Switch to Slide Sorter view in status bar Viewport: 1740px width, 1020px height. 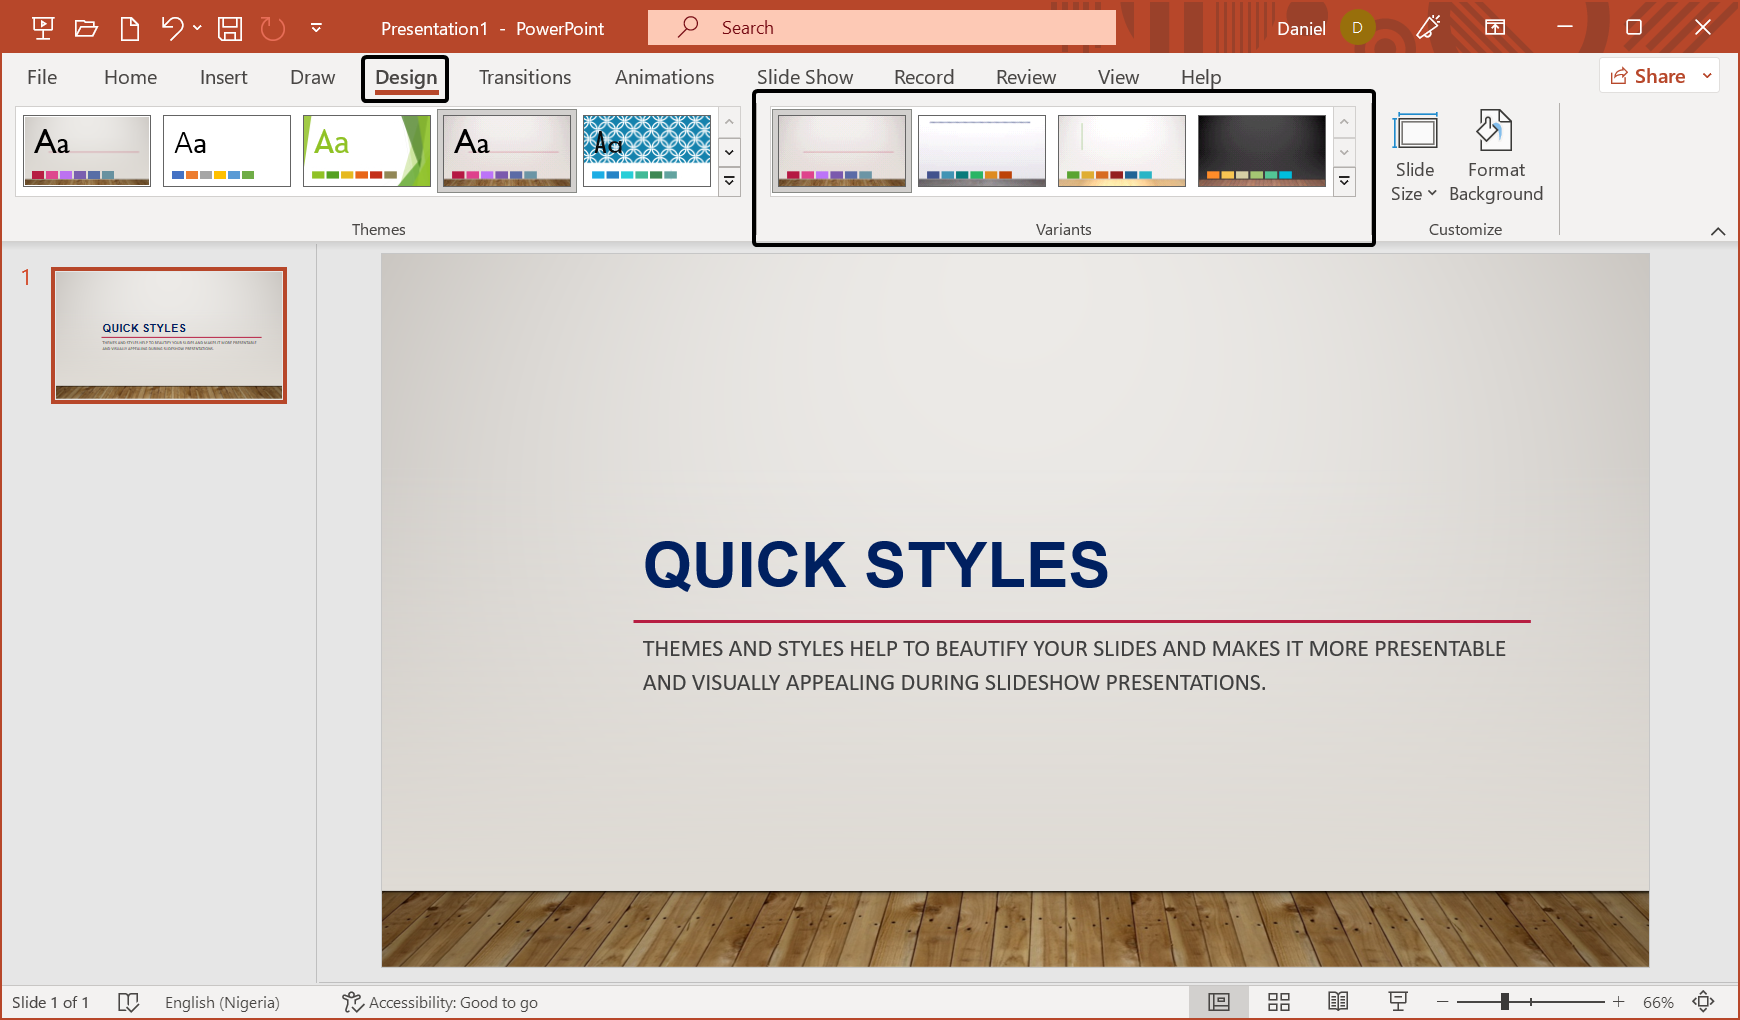point(1278,1001)
